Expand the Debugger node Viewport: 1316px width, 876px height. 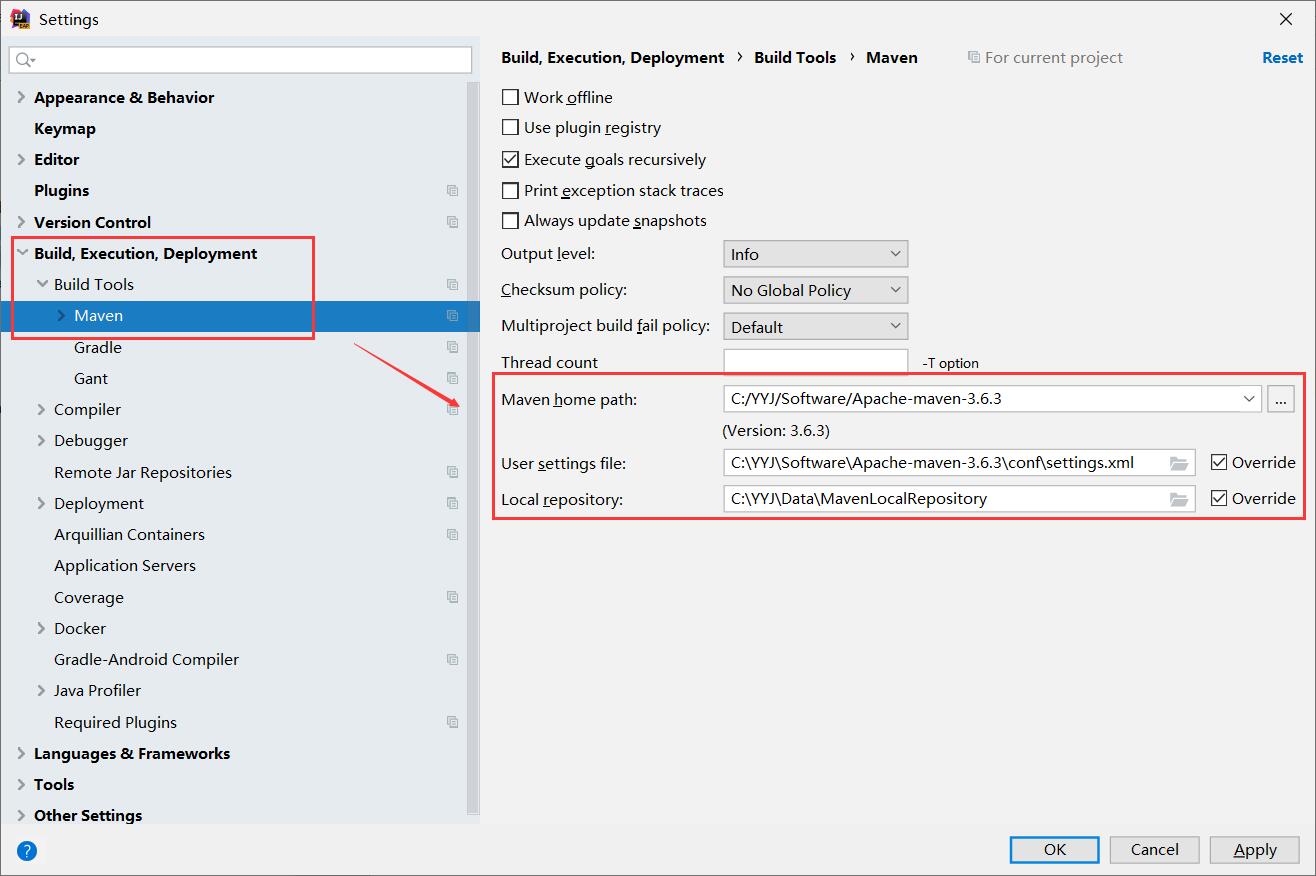[42, 440]
